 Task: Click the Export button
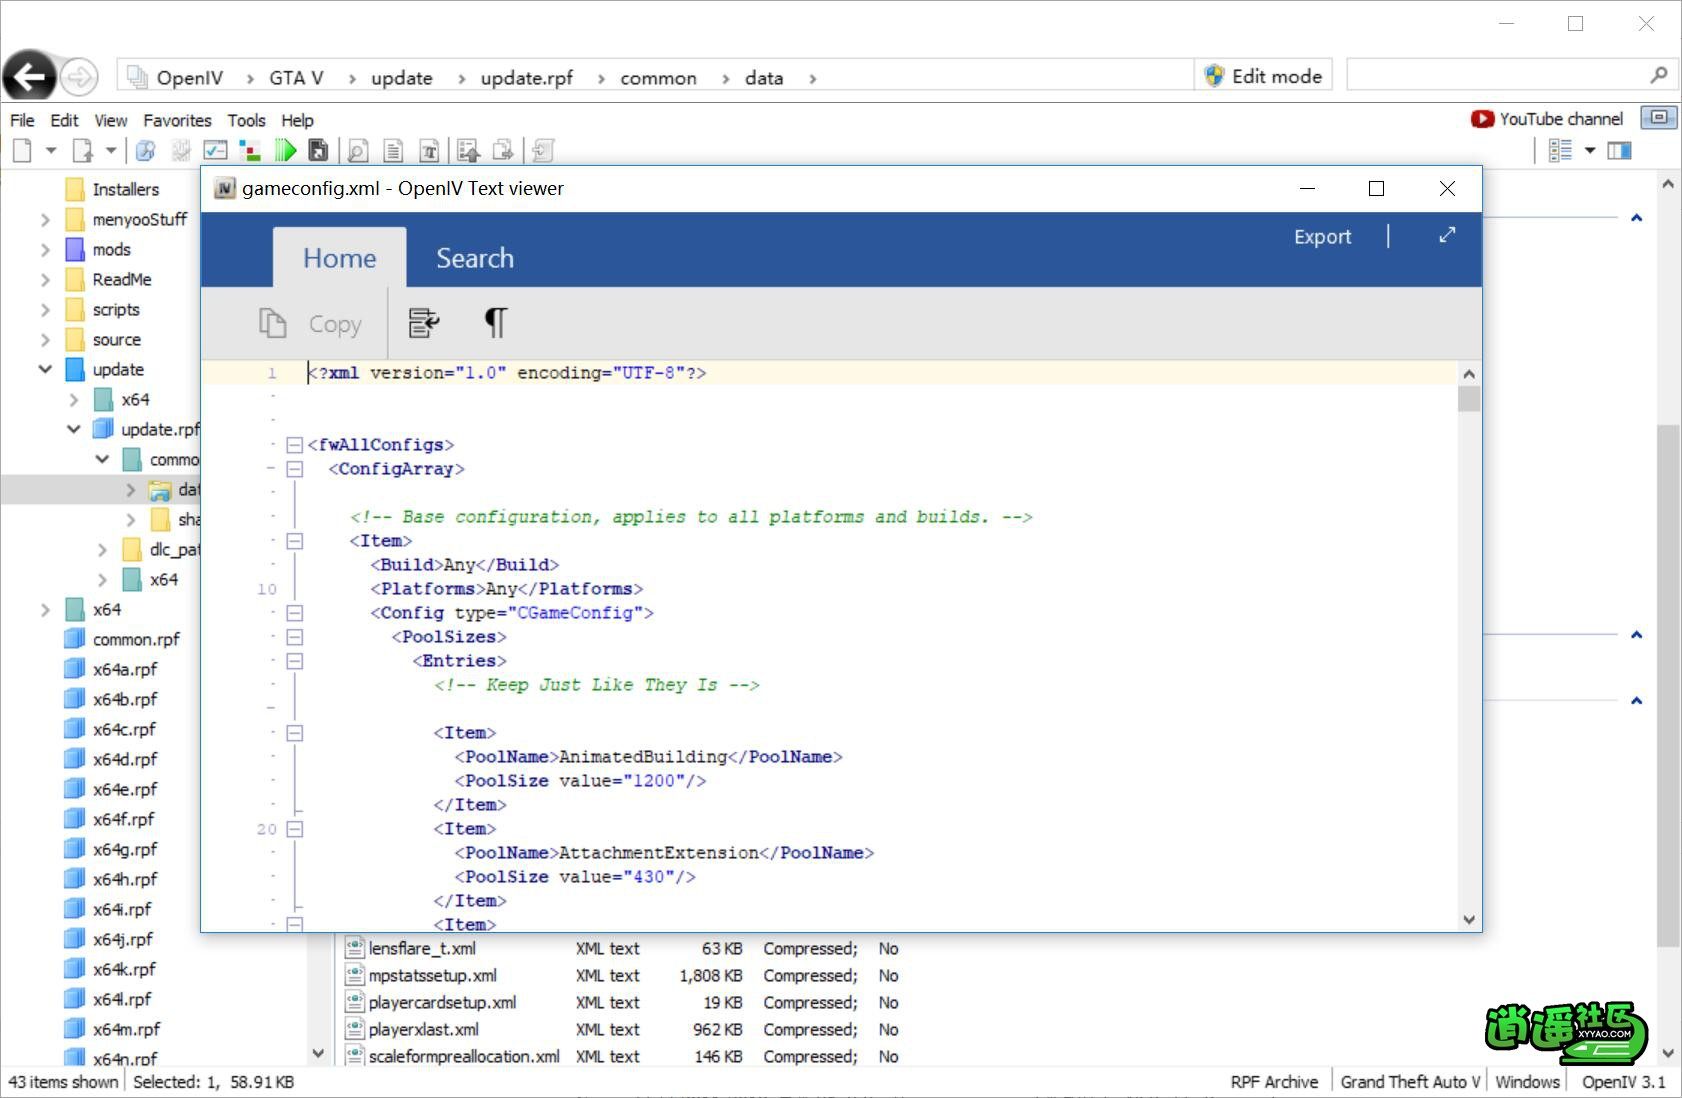point(1322,237)
